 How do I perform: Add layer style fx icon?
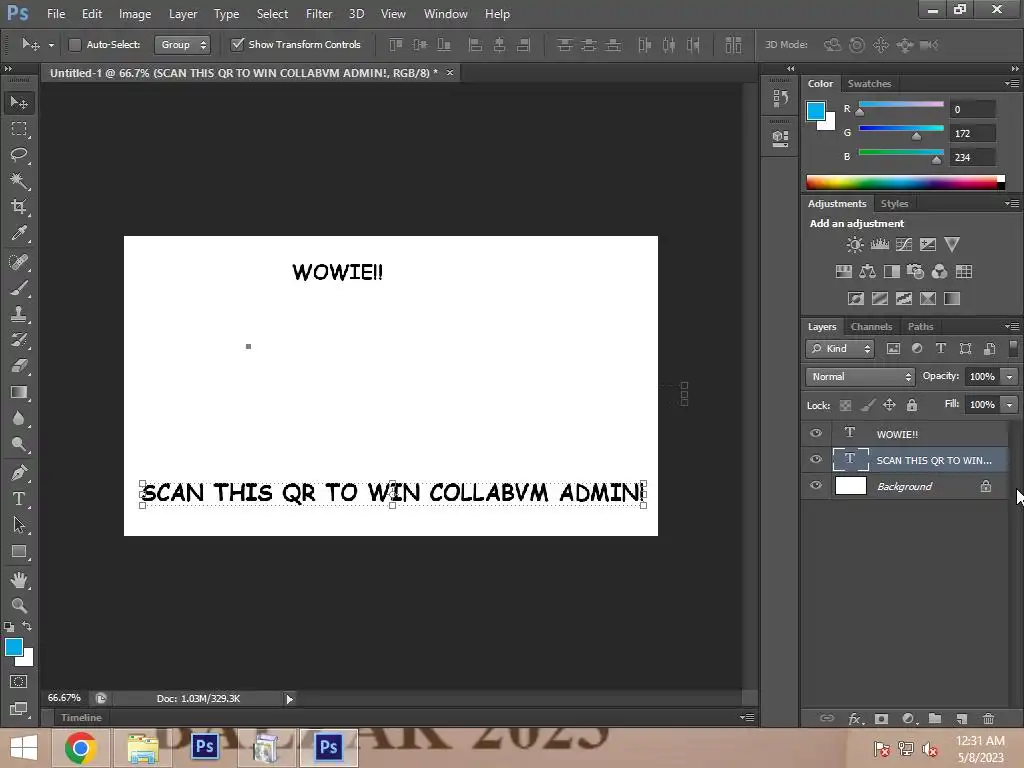(x=855, y=718)
